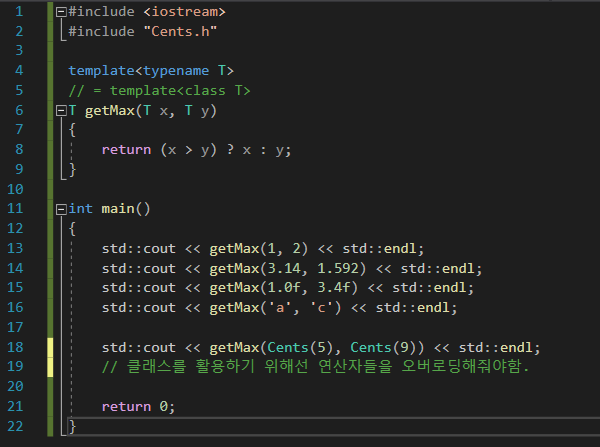Click line number 4 in the gutter
The height and width of the screenshot is (447, 600).
(x=19, y=70)
